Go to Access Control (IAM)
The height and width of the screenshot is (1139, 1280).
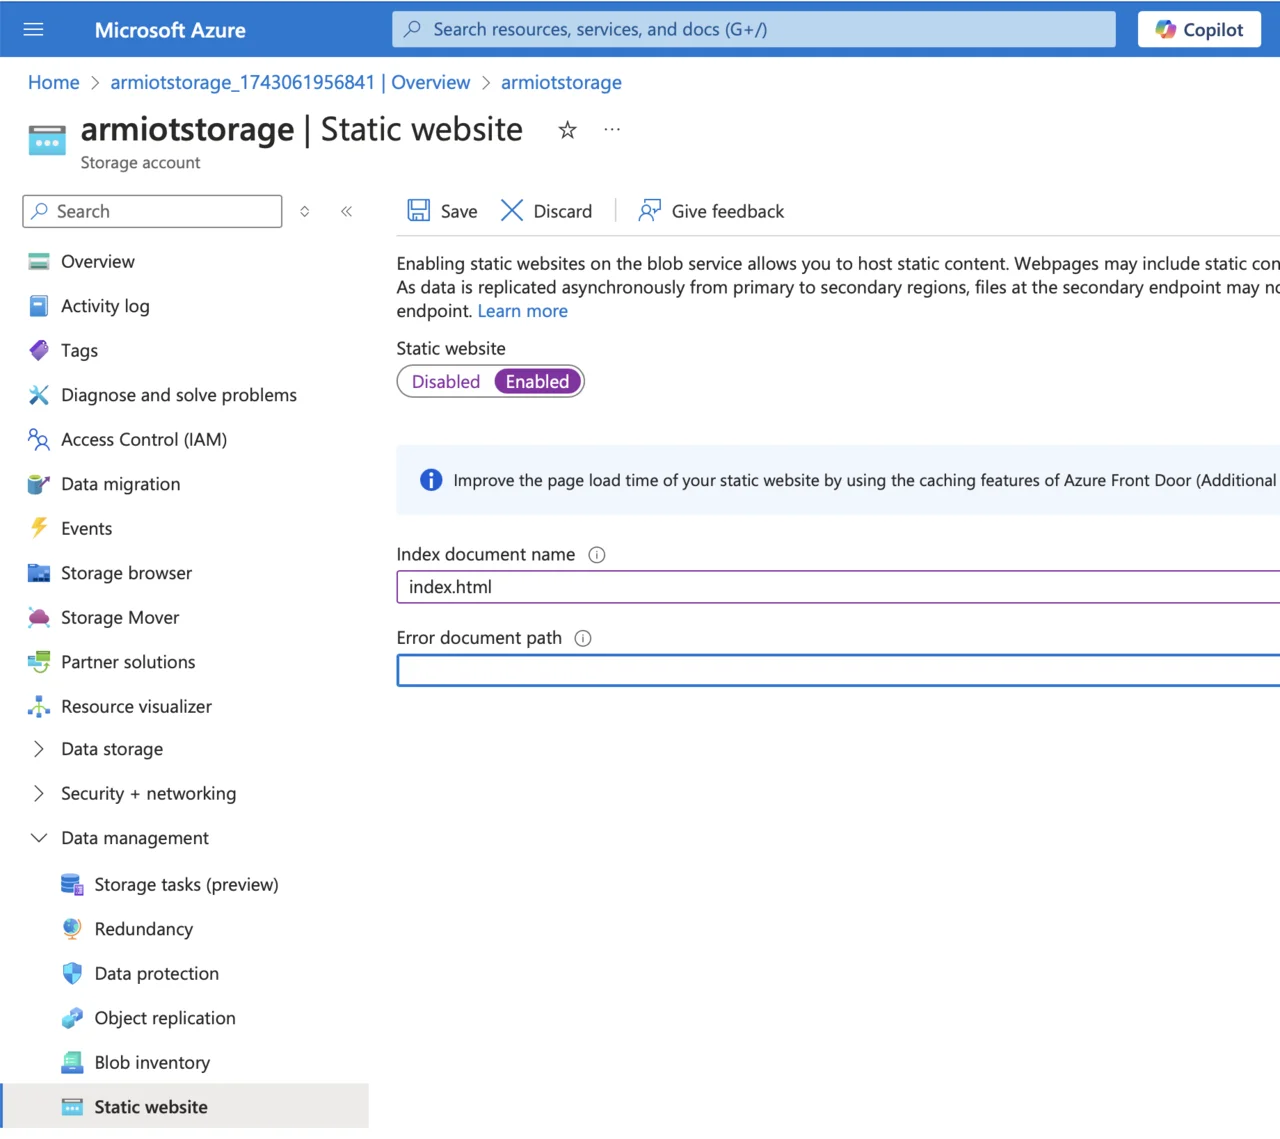(x=144, y=439)
